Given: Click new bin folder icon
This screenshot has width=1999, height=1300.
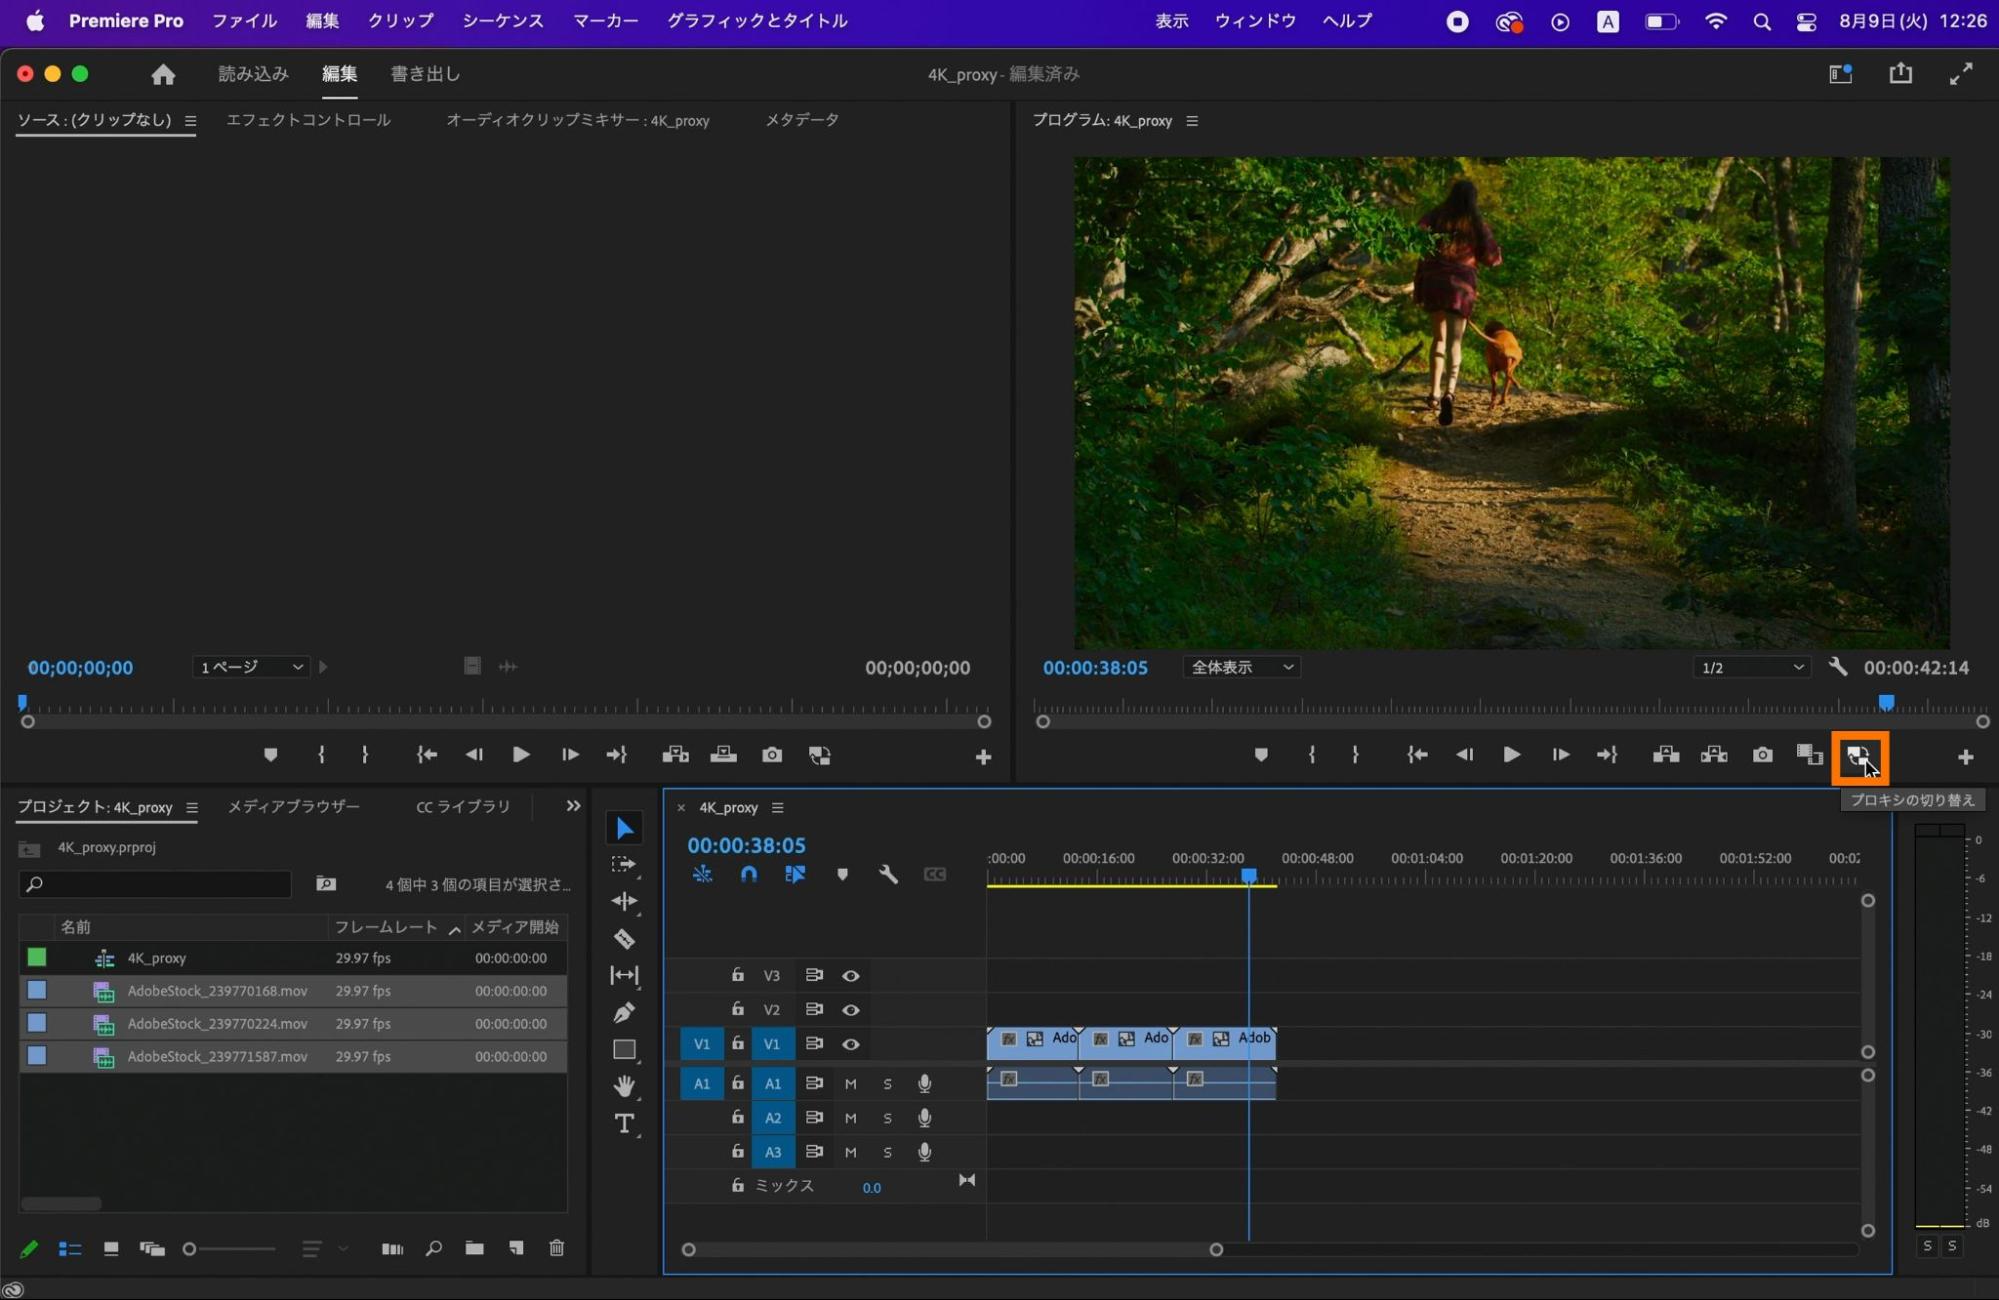Looking at the screenshot, I should 474,1248.
